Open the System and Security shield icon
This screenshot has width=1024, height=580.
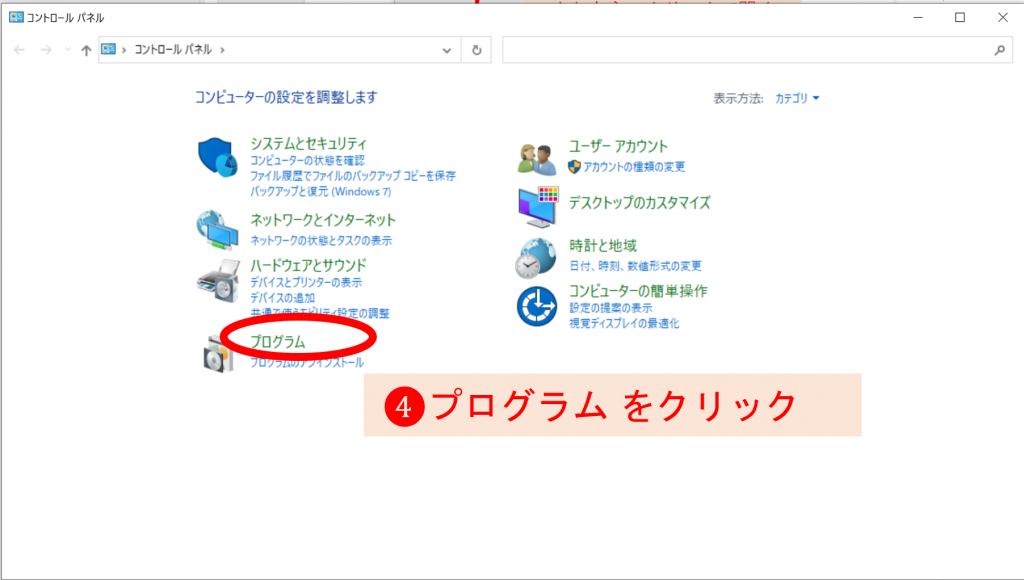coord(217,157)
